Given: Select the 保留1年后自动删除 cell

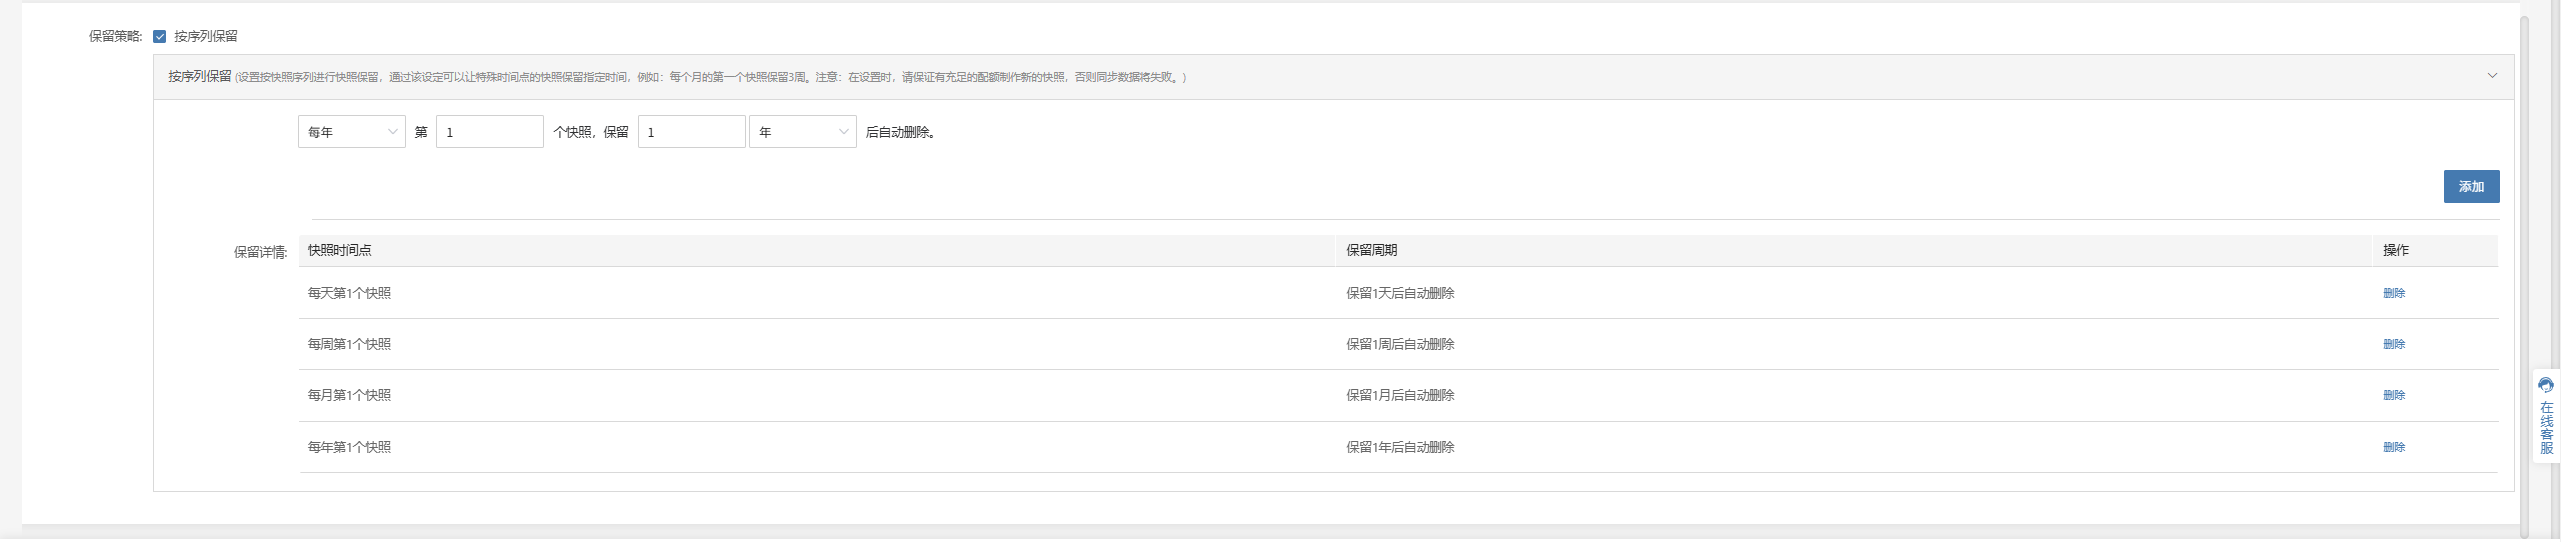Looking at the screenshot, I should pos(1400,447).
